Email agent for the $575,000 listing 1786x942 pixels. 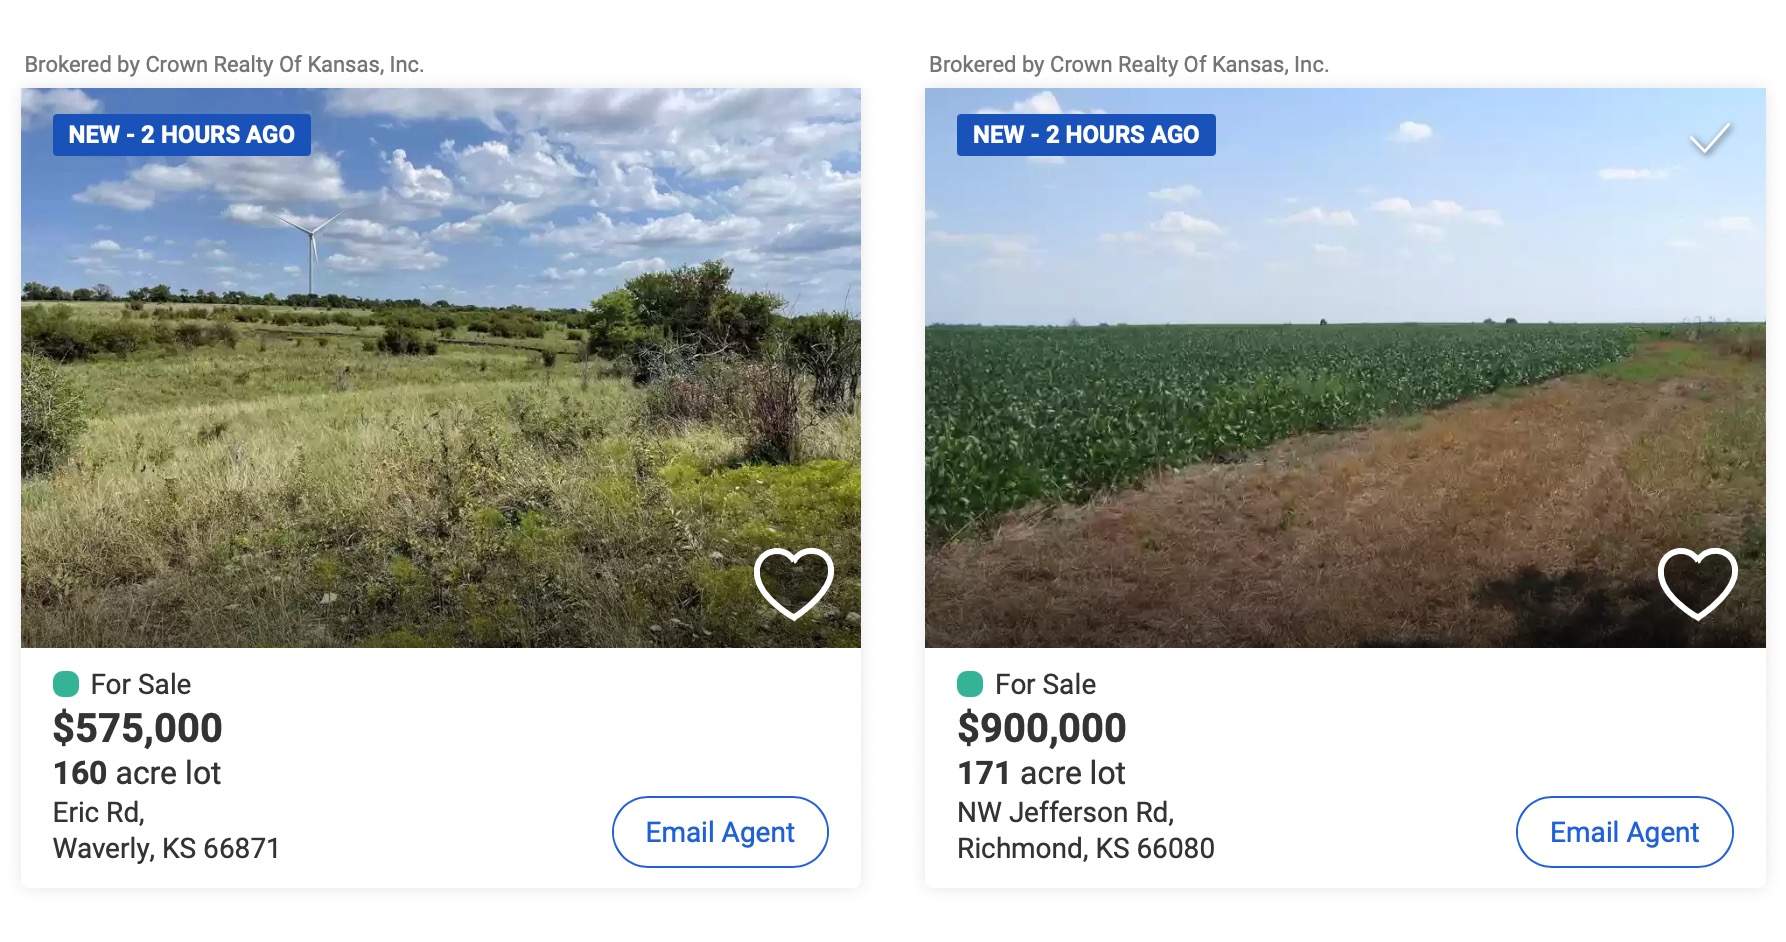[720, 832]
